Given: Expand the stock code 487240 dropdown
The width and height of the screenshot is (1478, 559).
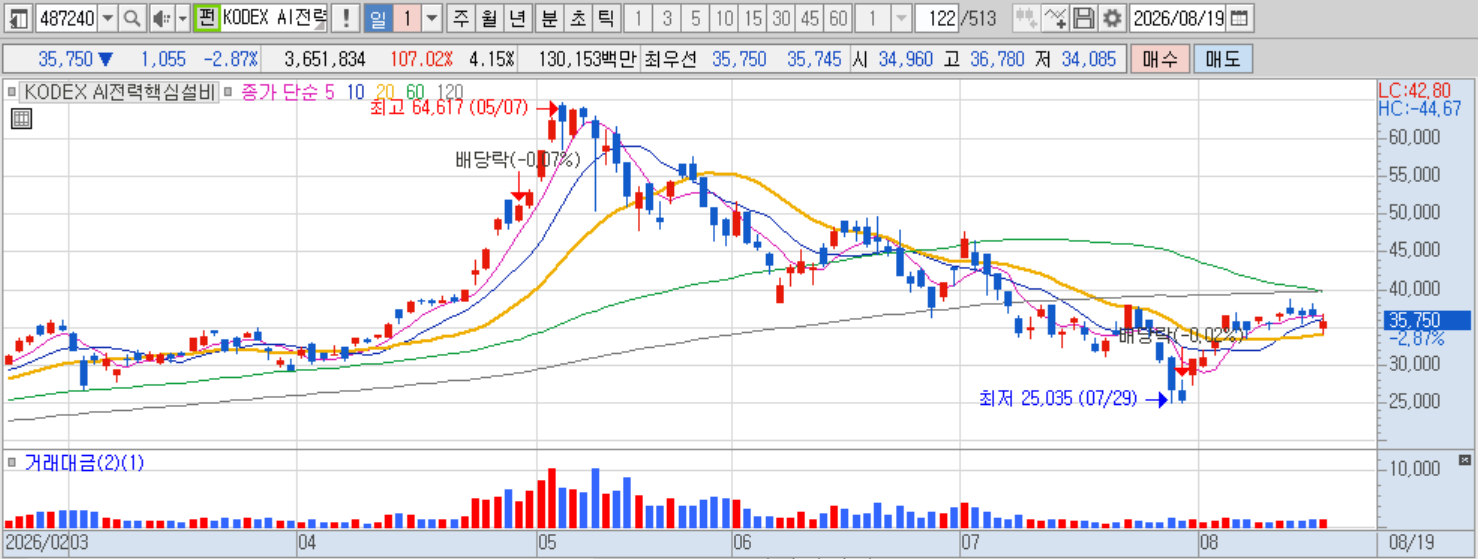Looking at the screenshot, I should point(108,18).
